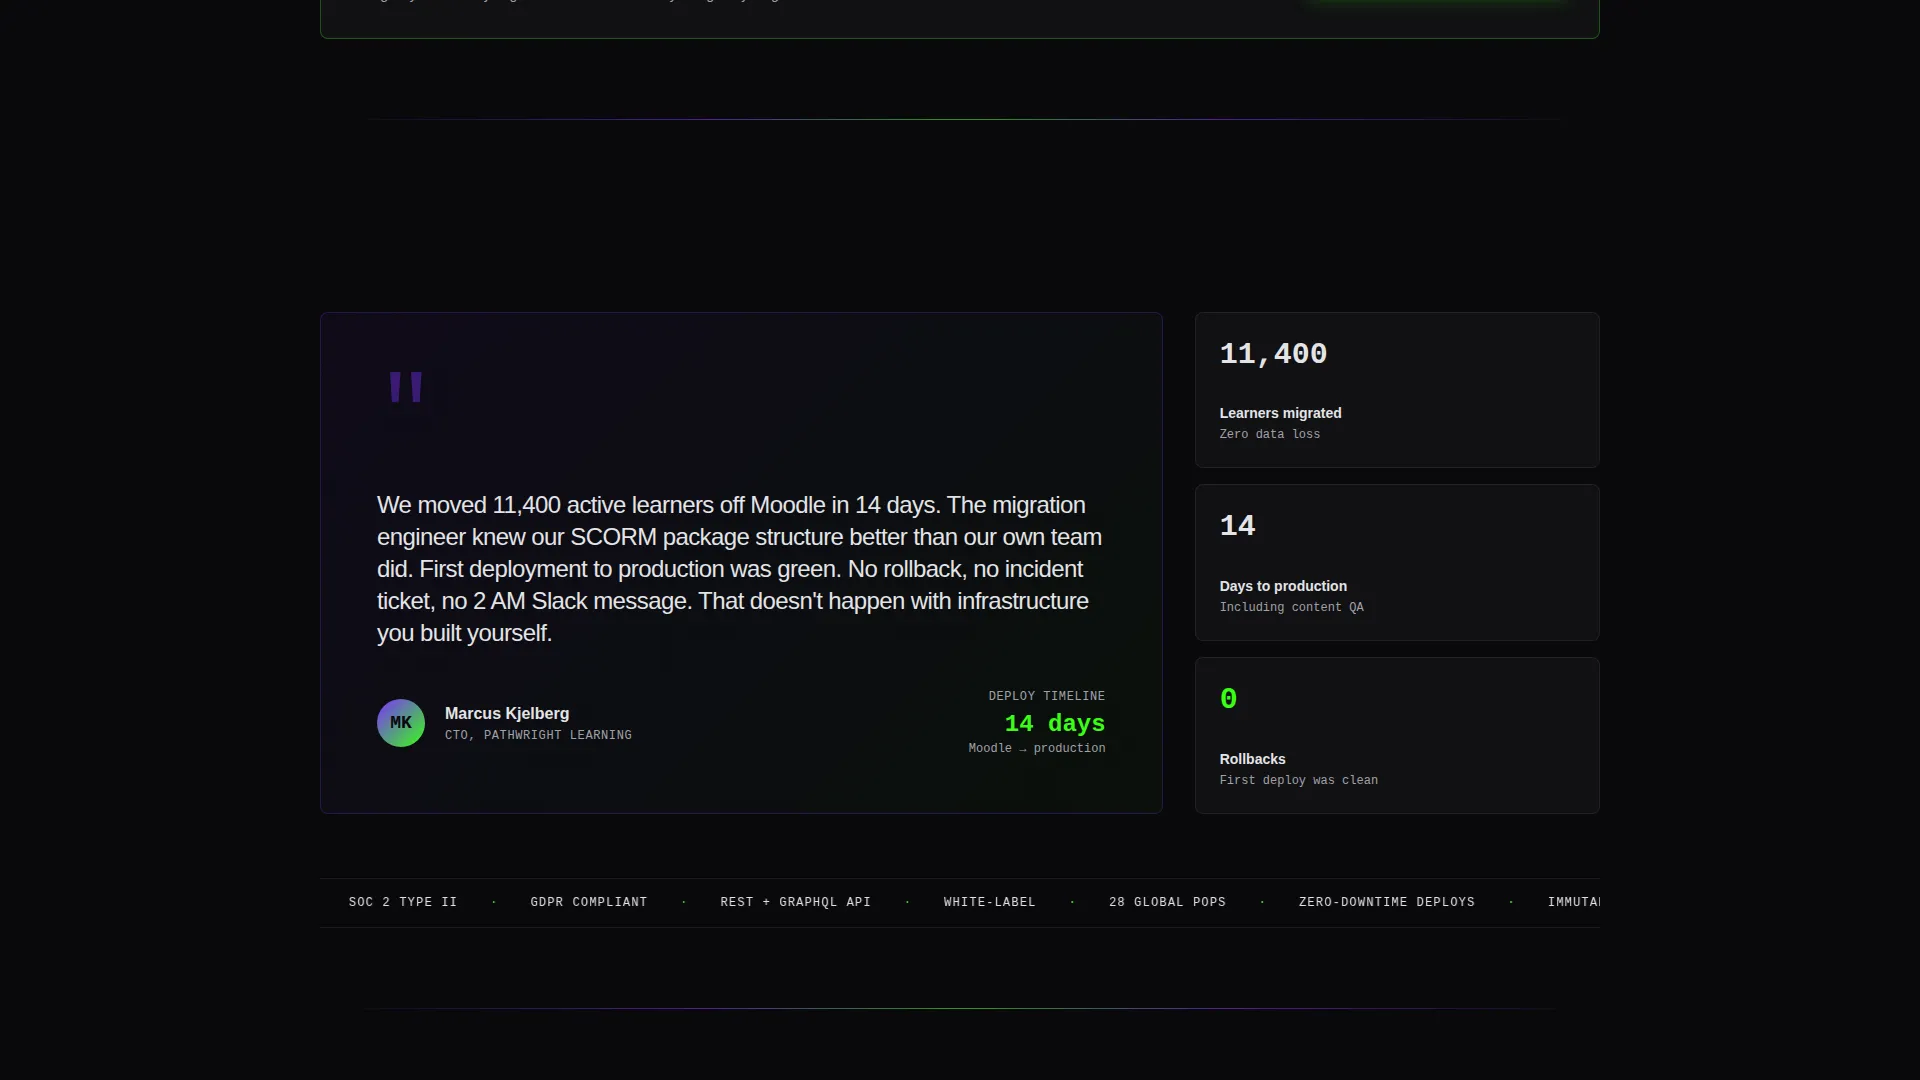Viewport: 1920px width, 1080px height.
Task: Click the Zero data loss subtext
Action: [x=1270, y=434]
